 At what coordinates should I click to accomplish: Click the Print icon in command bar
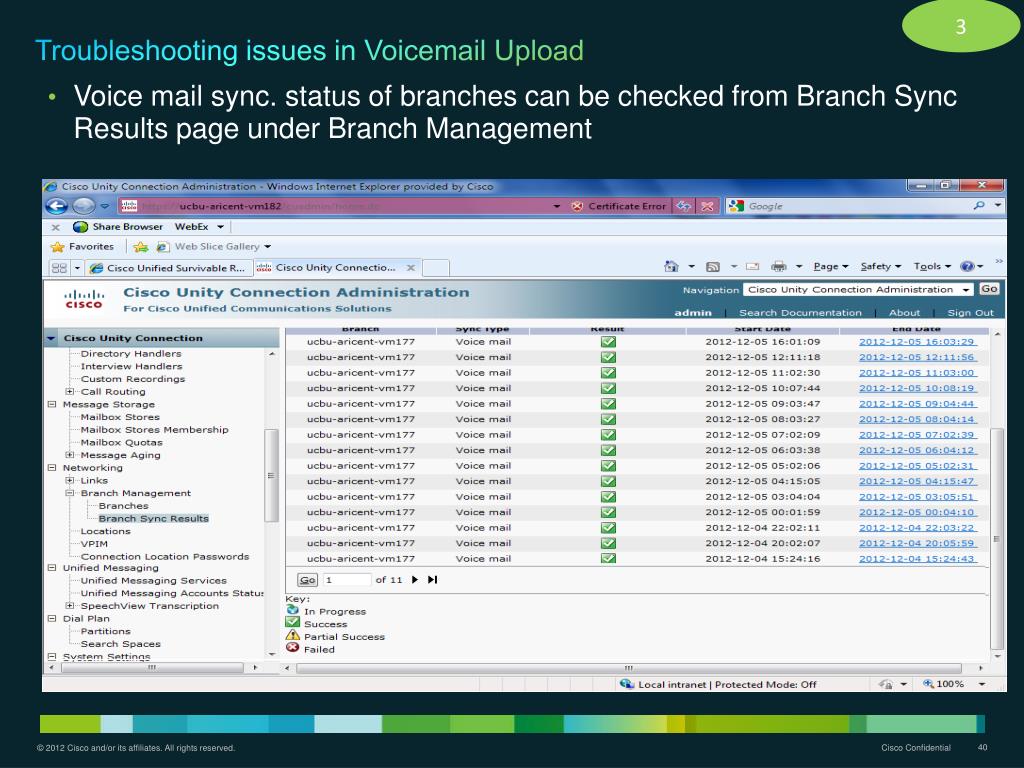pos(778,266)
